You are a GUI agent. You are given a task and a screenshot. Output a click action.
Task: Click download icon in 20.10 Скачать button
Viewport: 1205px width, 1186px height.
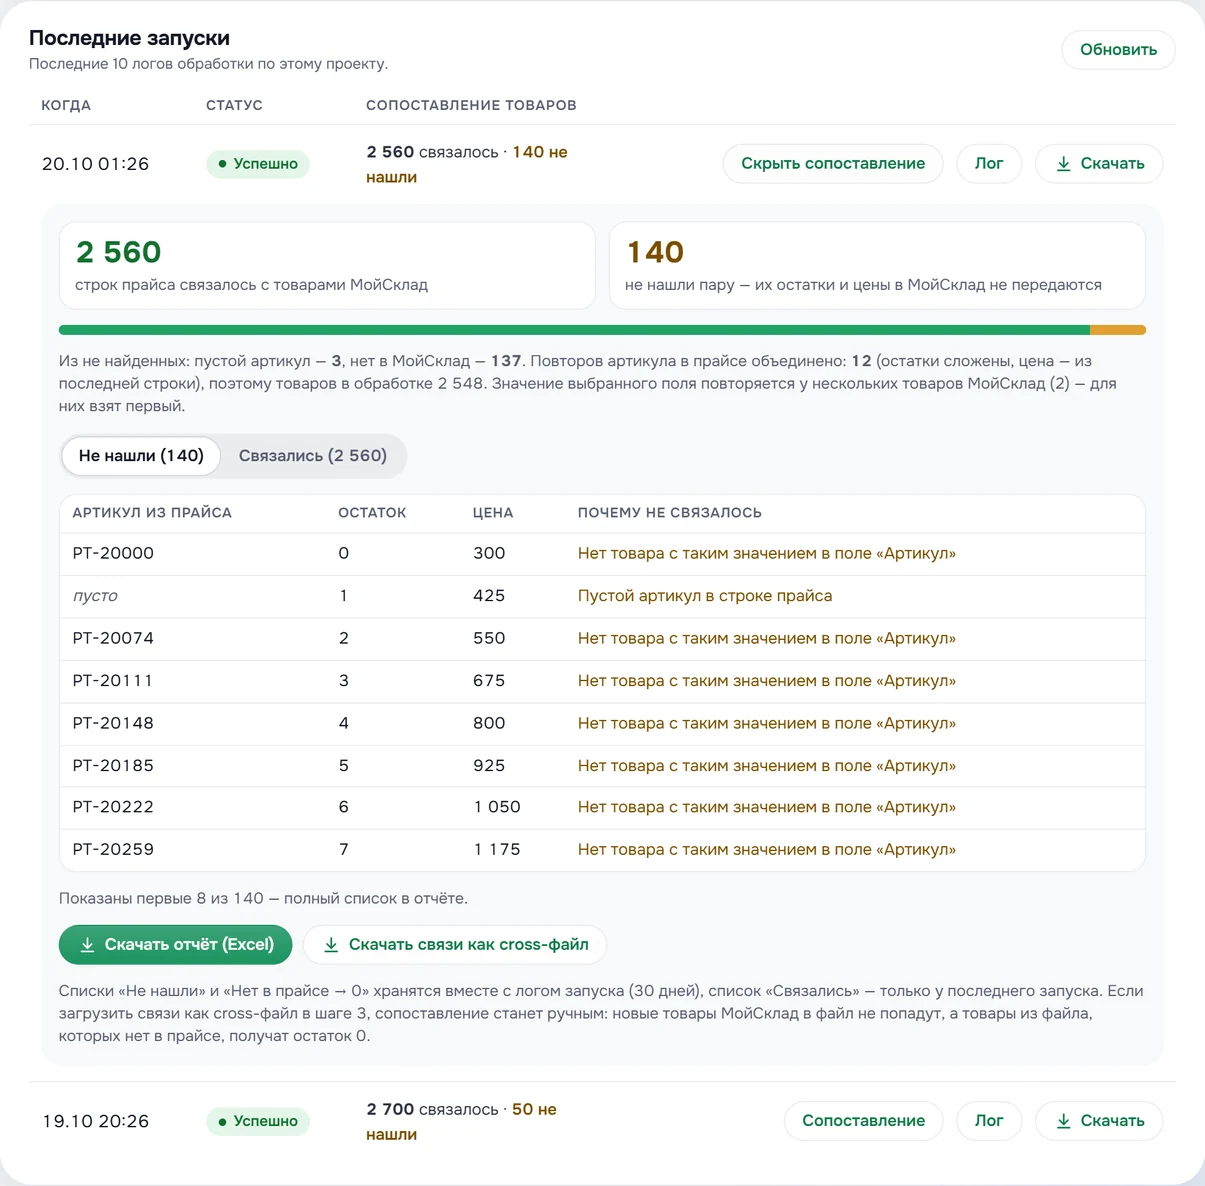[1064, 164]
